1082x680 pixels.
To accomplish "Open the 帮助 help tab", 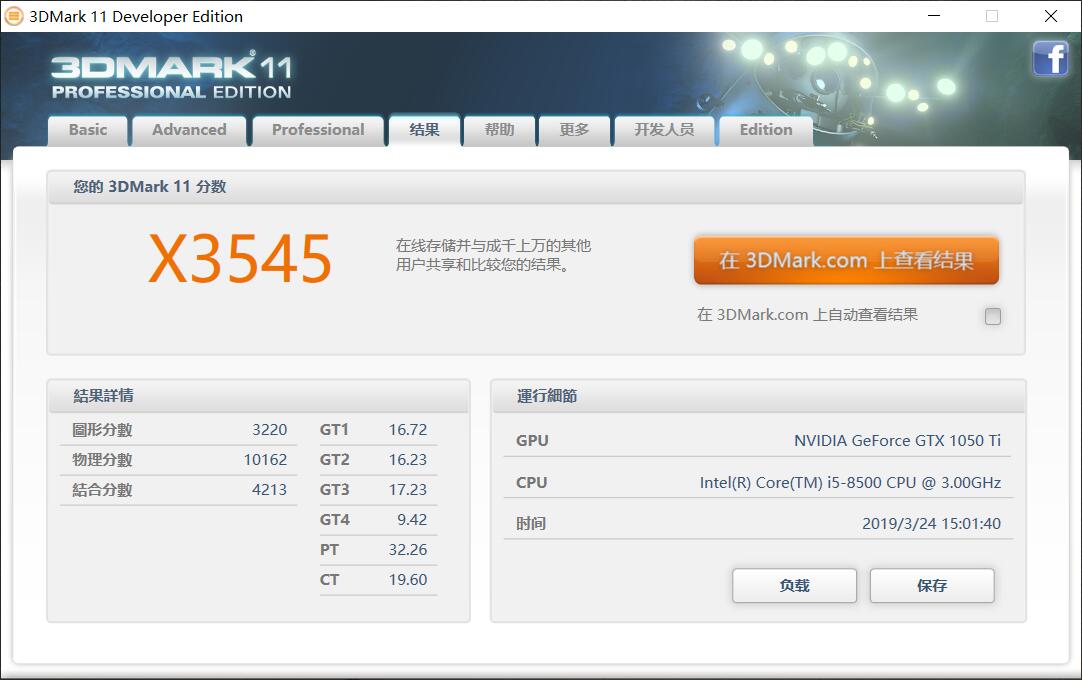I will tap(498, 130).
